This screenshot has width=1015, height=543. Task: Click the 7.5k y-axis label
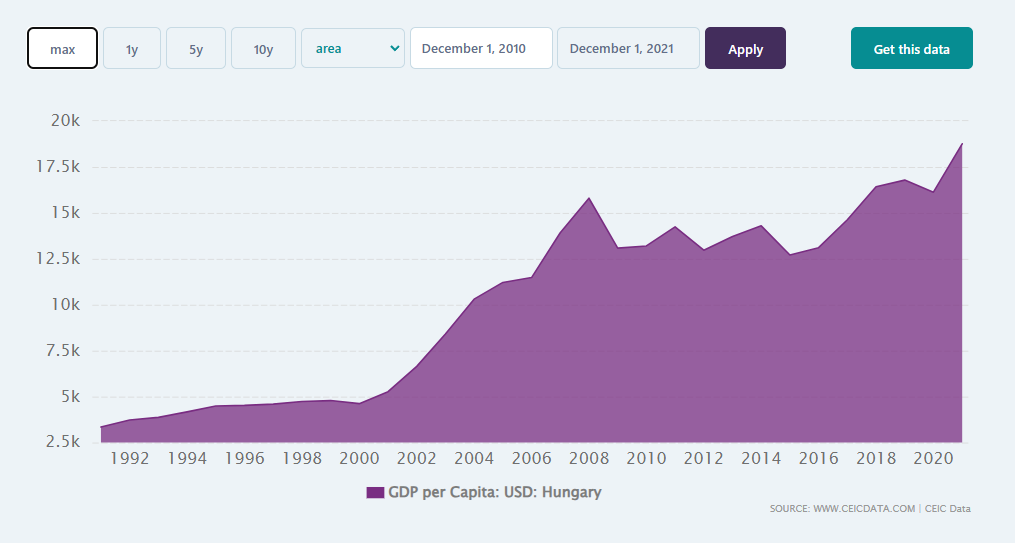tap(63, 350)
